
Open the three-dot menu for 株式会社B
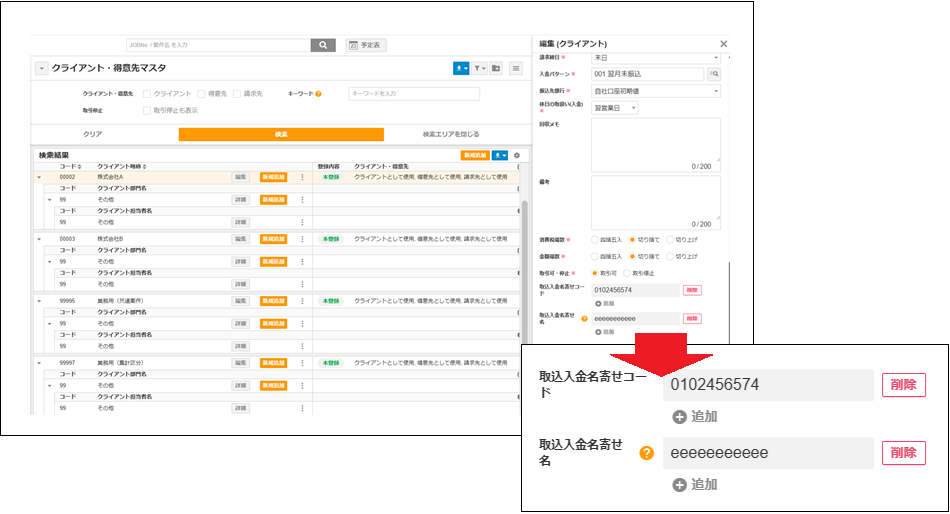[302, 239]
